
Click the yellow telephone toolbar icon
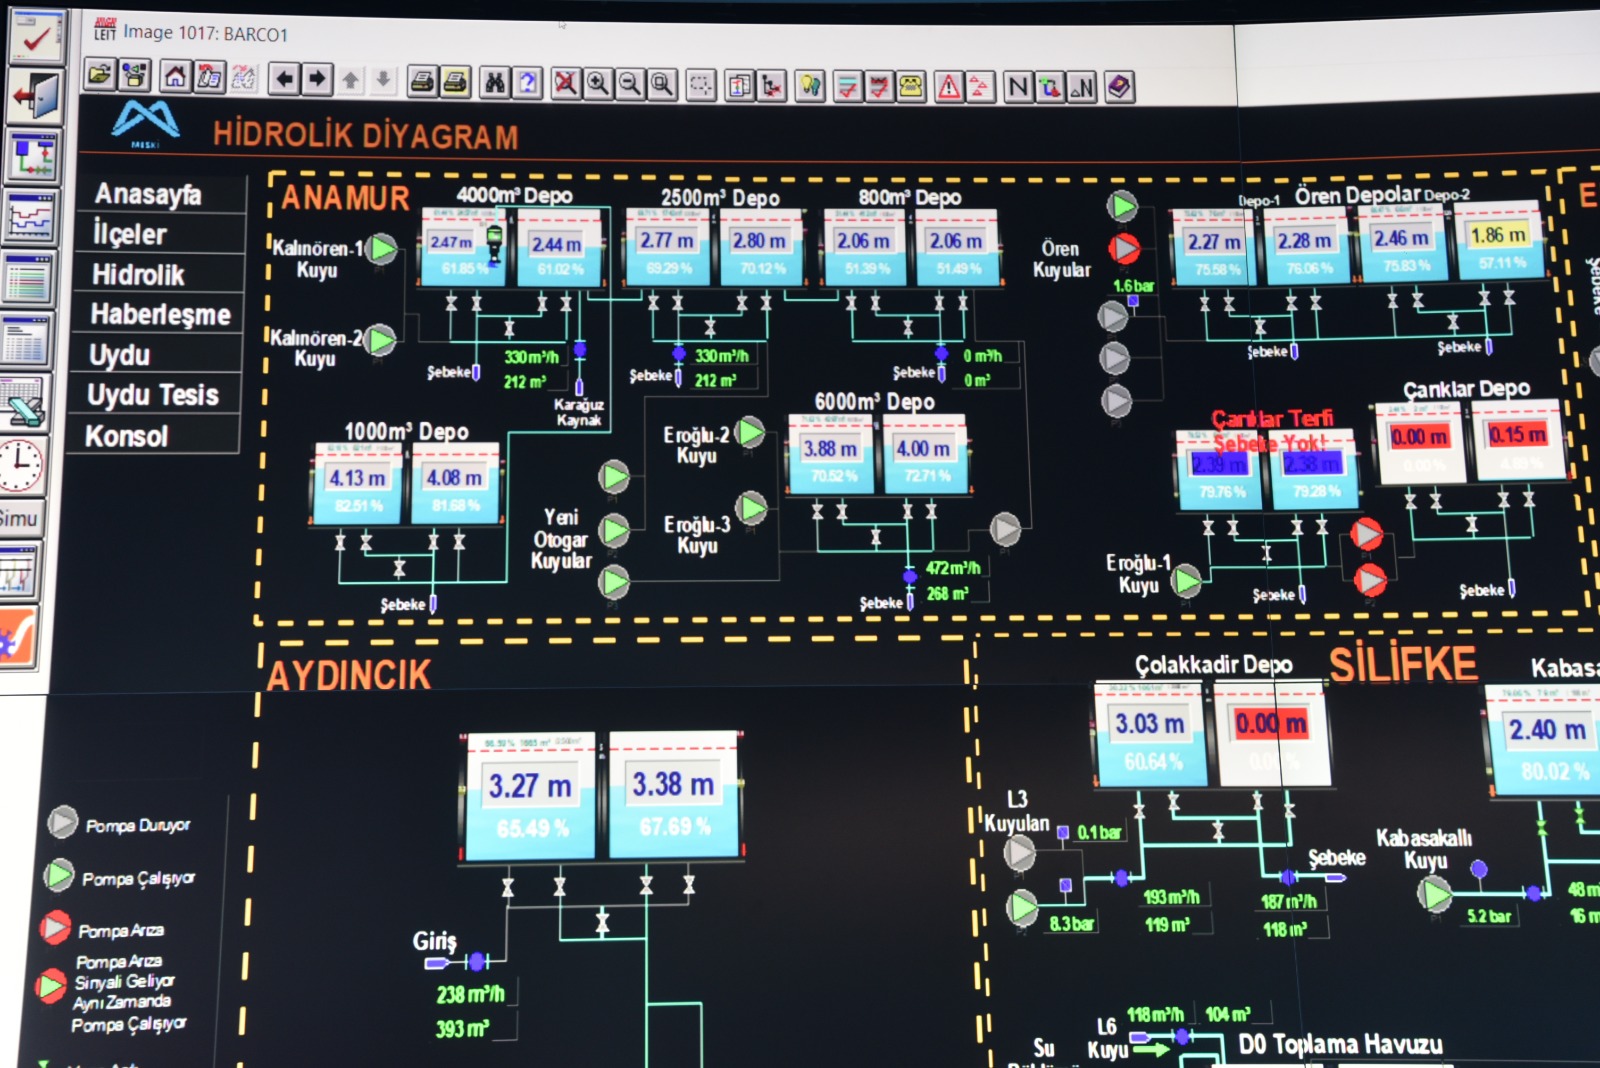tap(911, 87)
